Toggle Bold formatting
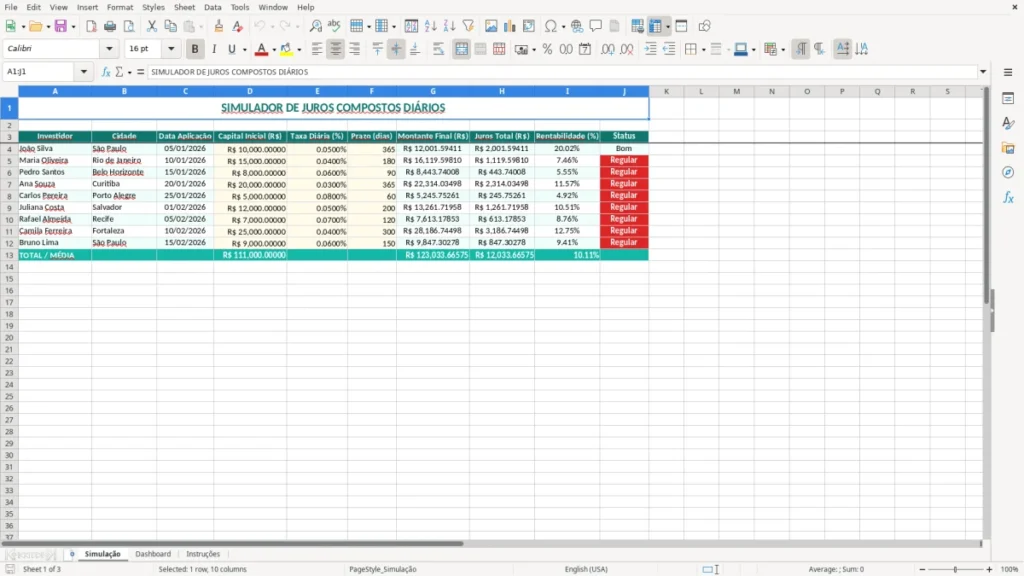Viewport: 1024px width, 576px height. [195, 49]
